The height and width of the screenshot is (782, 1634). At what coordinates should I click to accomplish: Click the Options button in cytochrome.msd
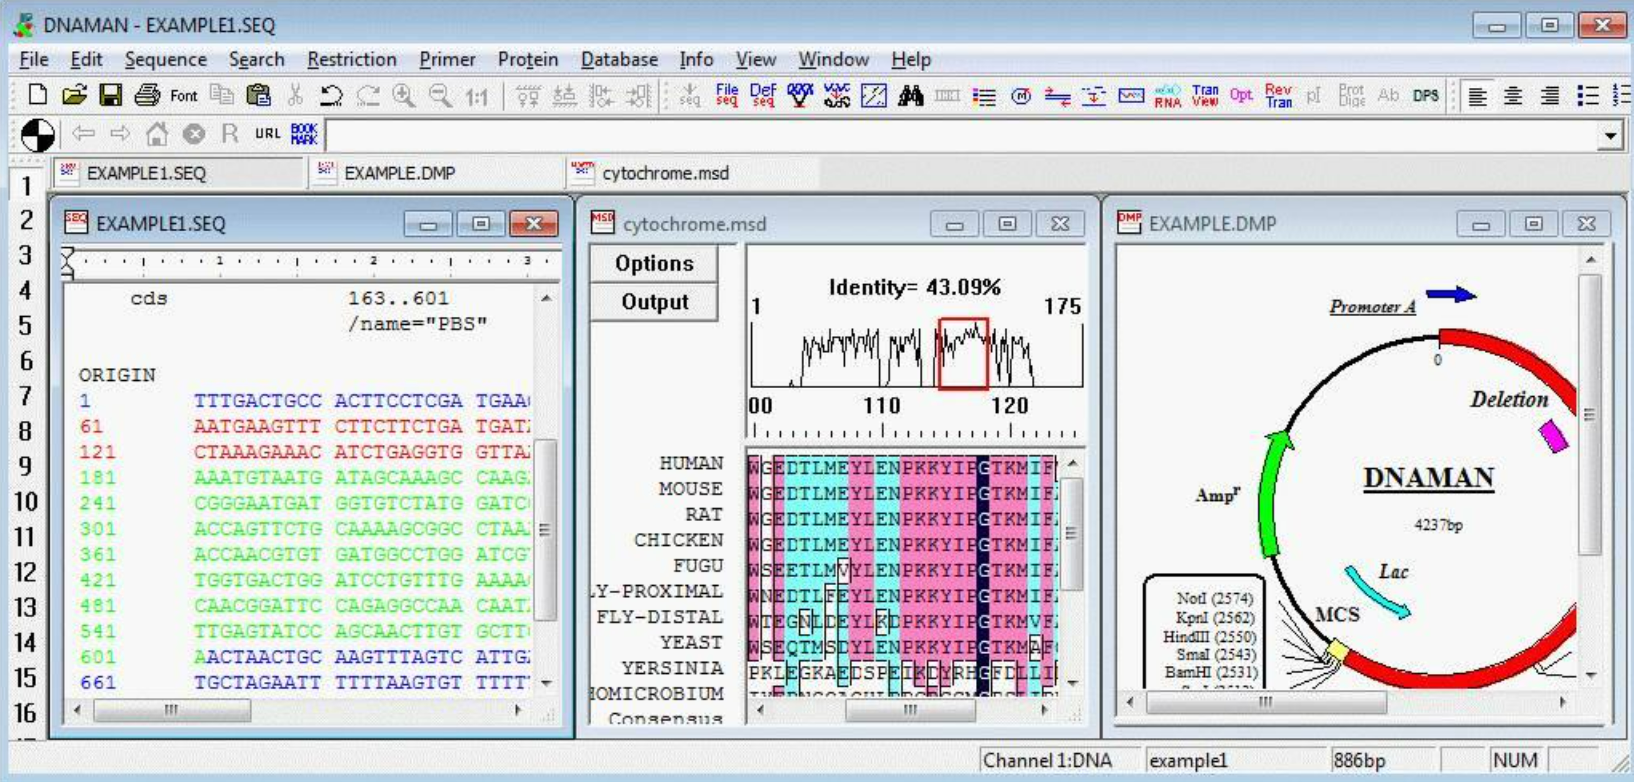(654, 263)
